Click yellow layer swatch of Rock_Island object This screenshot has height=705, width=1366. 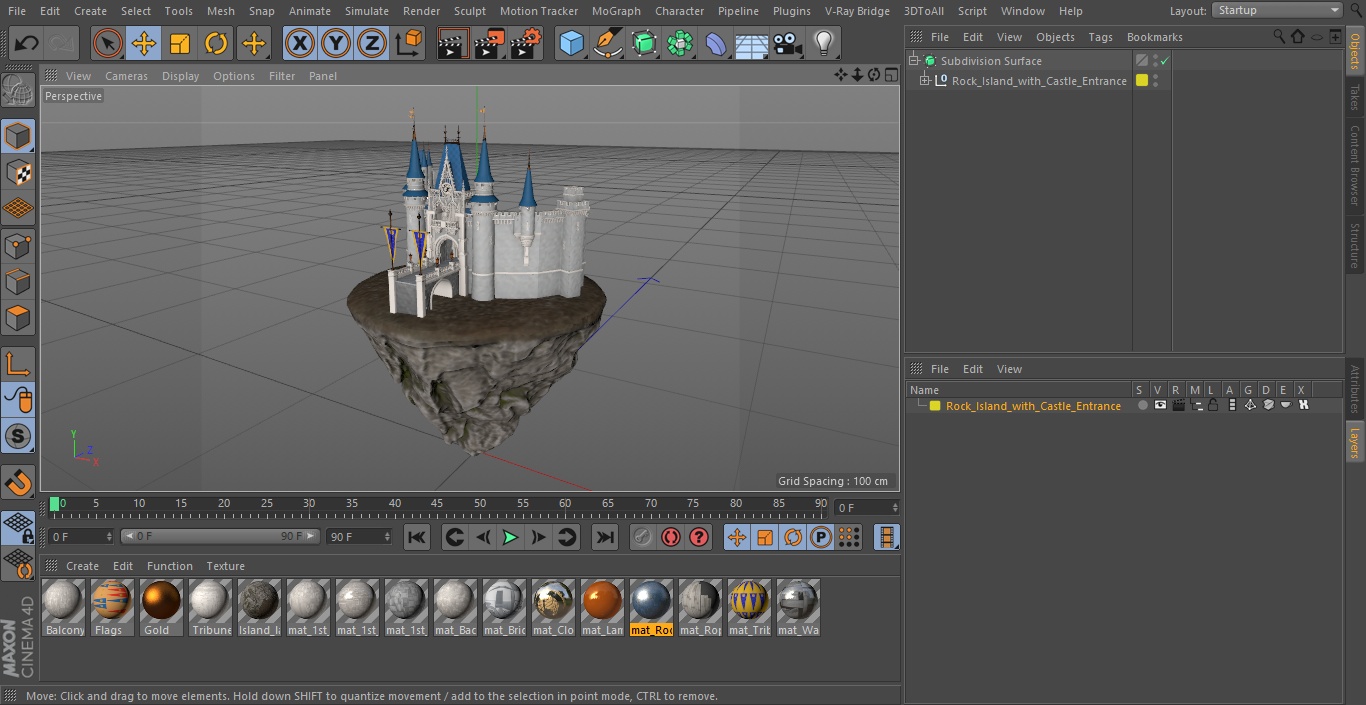(1142, 81)
